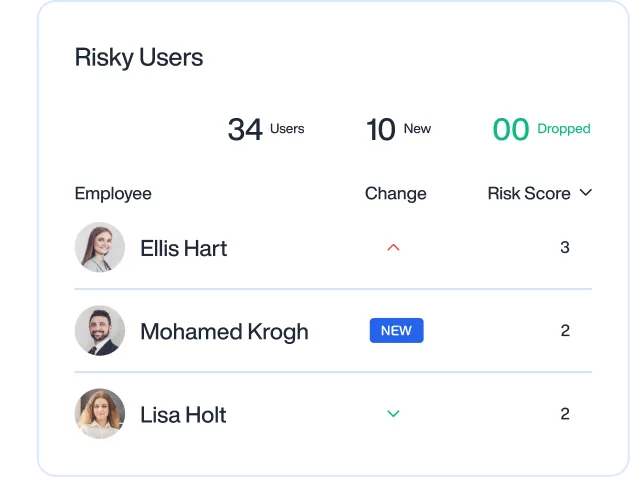Sort by the Employee column header
Image resolution: width=630 pixels, height=477 pixels.
coord(113,194)
